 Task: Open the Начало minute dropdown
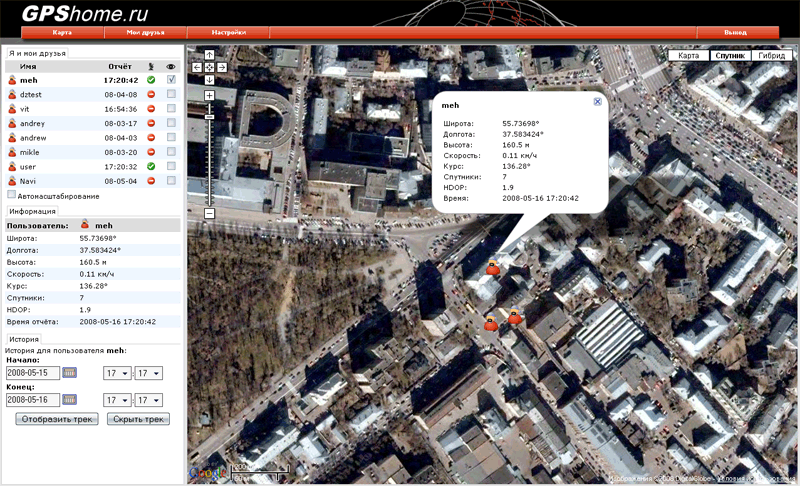coord(148,373)
